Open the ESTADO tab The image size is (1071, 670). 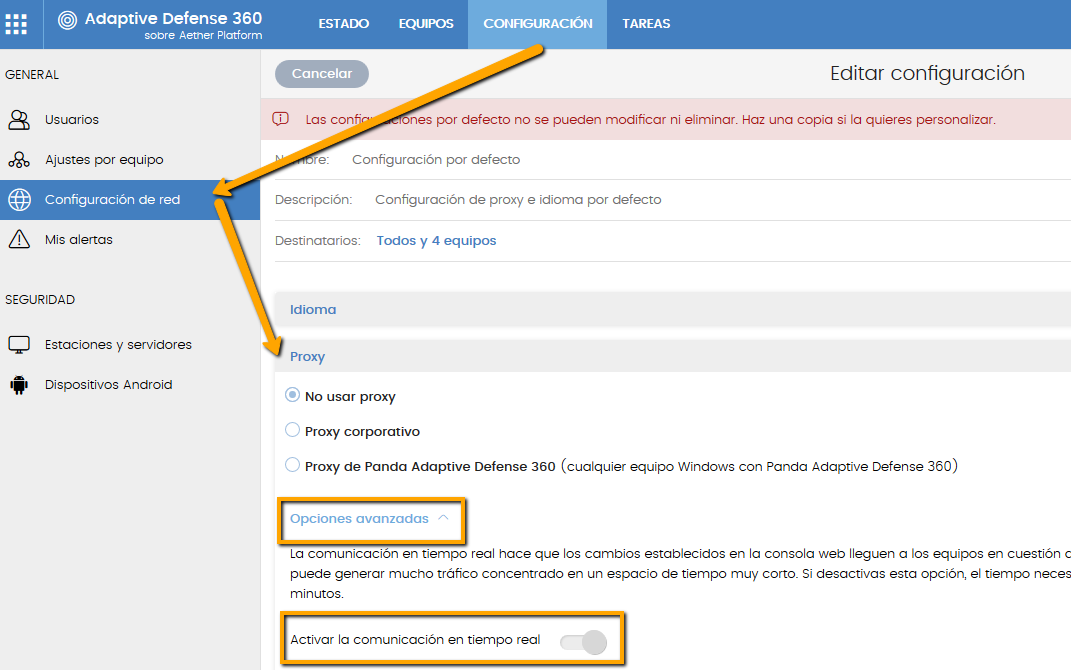tap(344, 24)
